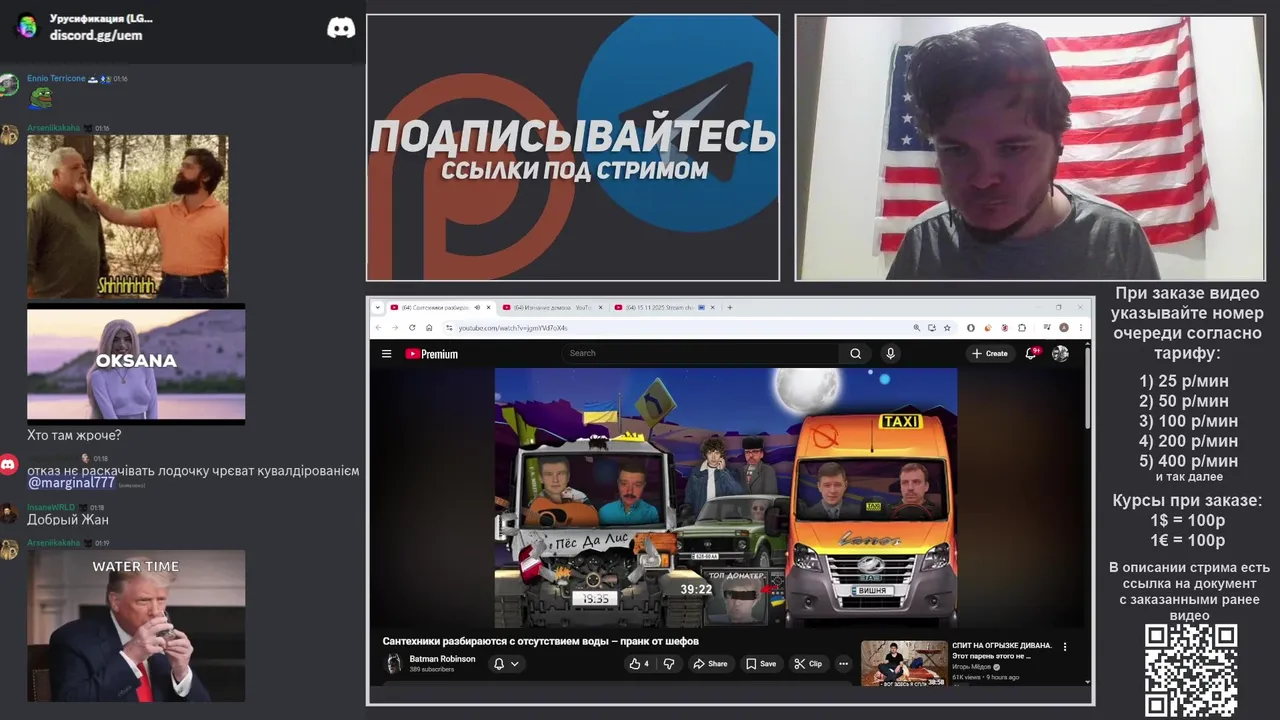Click suggested video title СПИТ НА ОГРЫЗКЕ ДИВАНА

click(x=1002, y=646)
